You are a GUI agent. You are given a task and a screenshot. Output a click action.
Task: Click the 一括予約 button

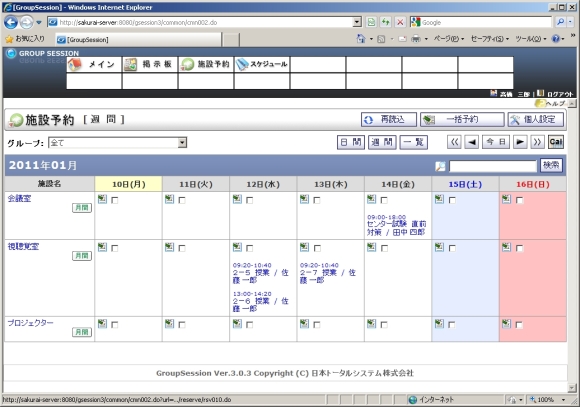tap(462, 120)
